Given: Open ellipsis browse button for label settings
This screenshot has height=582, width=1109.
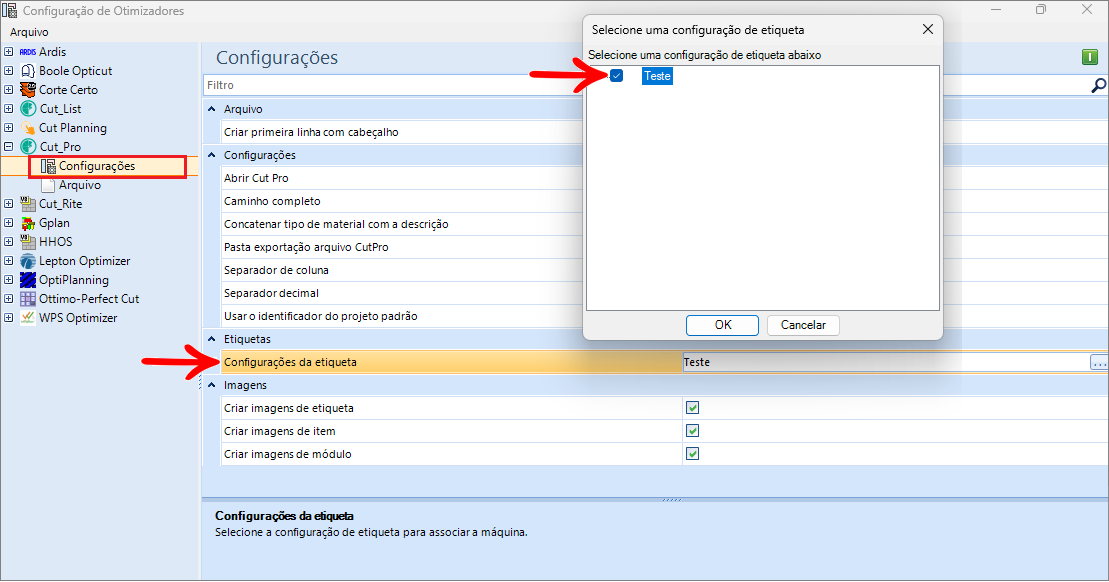Looking at the screenshot, I should pos(1098,362).
